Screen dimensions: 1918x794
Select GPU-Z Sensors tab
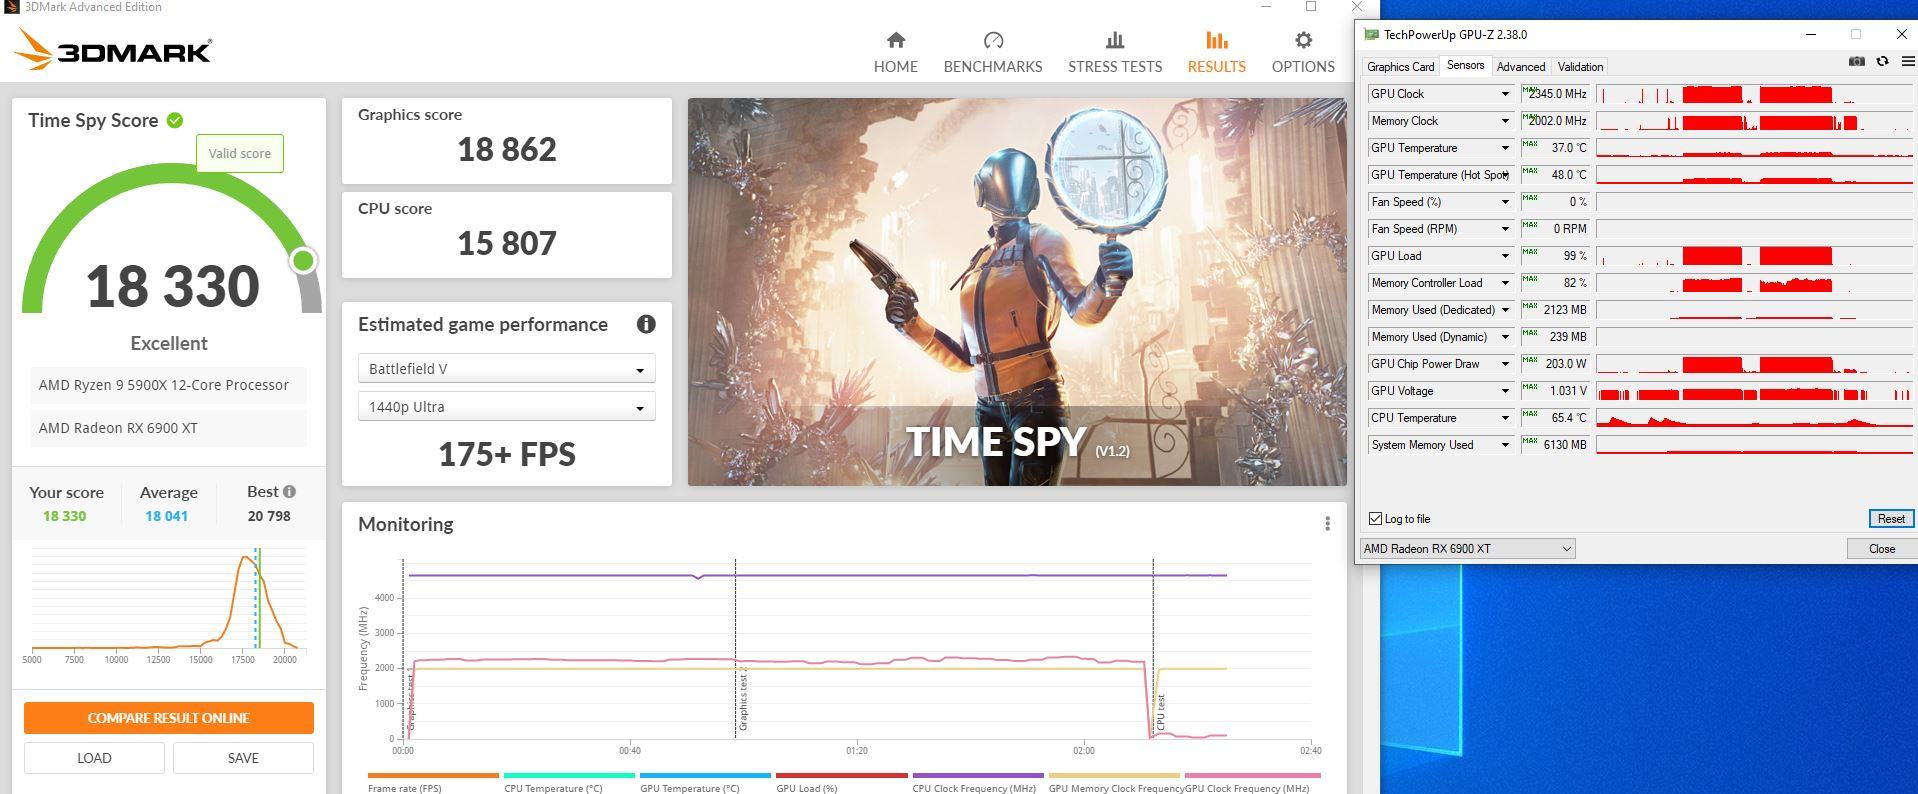(1465, 66)
